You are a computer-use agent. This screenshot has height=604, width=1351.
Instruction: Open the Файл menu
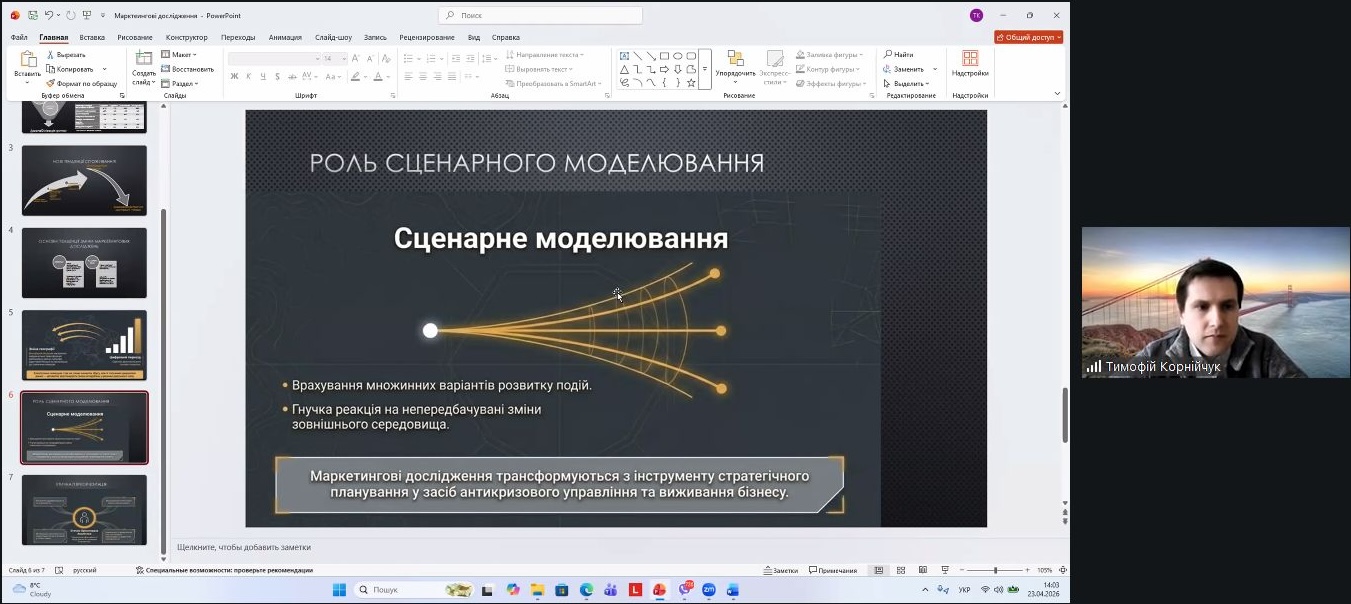[19, 37]
